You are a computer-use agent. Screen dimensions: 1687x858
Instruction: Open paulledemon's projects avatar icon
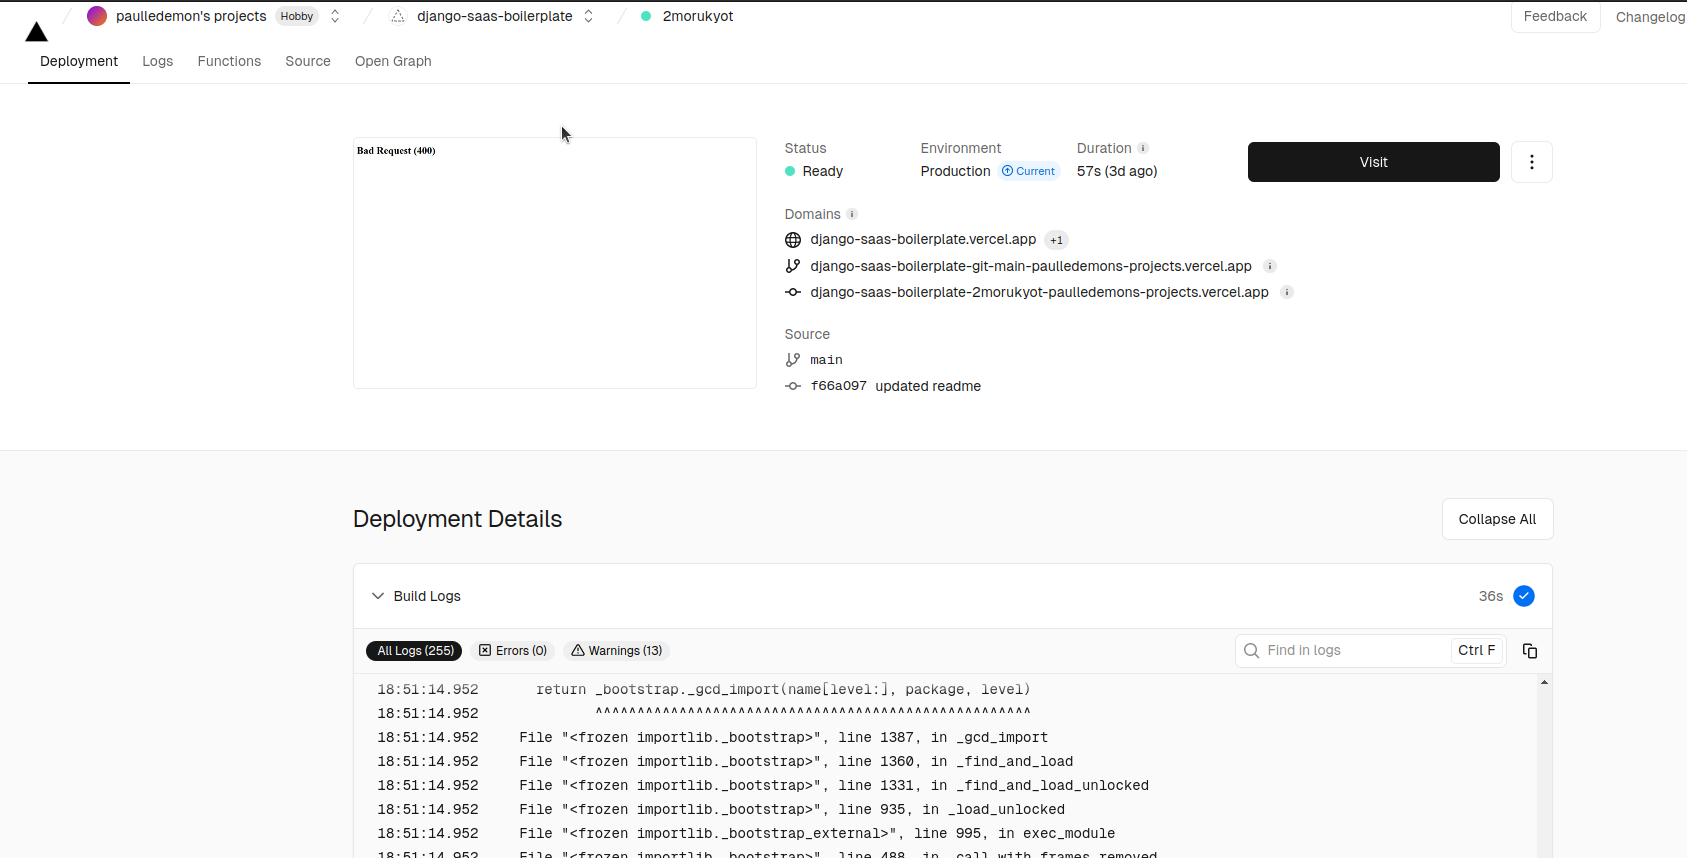click(x=97, y=16)
